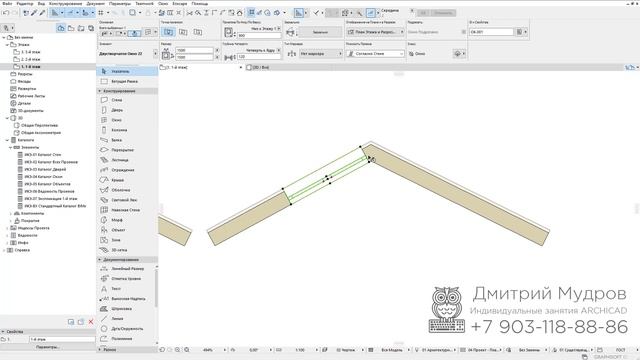This screenshot has width=640, height=360.
Task: Select the Skylight tool
Action: point(127,200)
